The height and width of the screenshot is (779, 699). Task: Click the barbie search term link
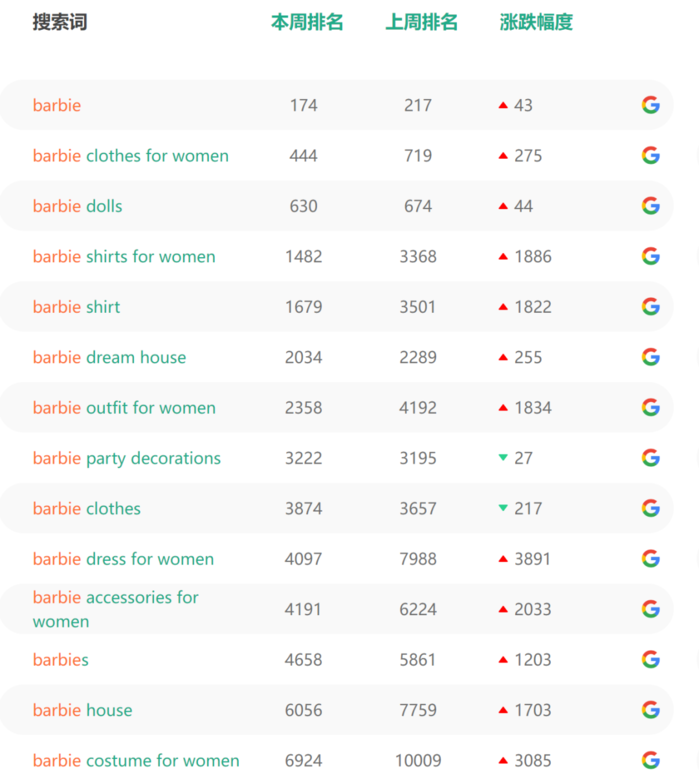point(57,105)
